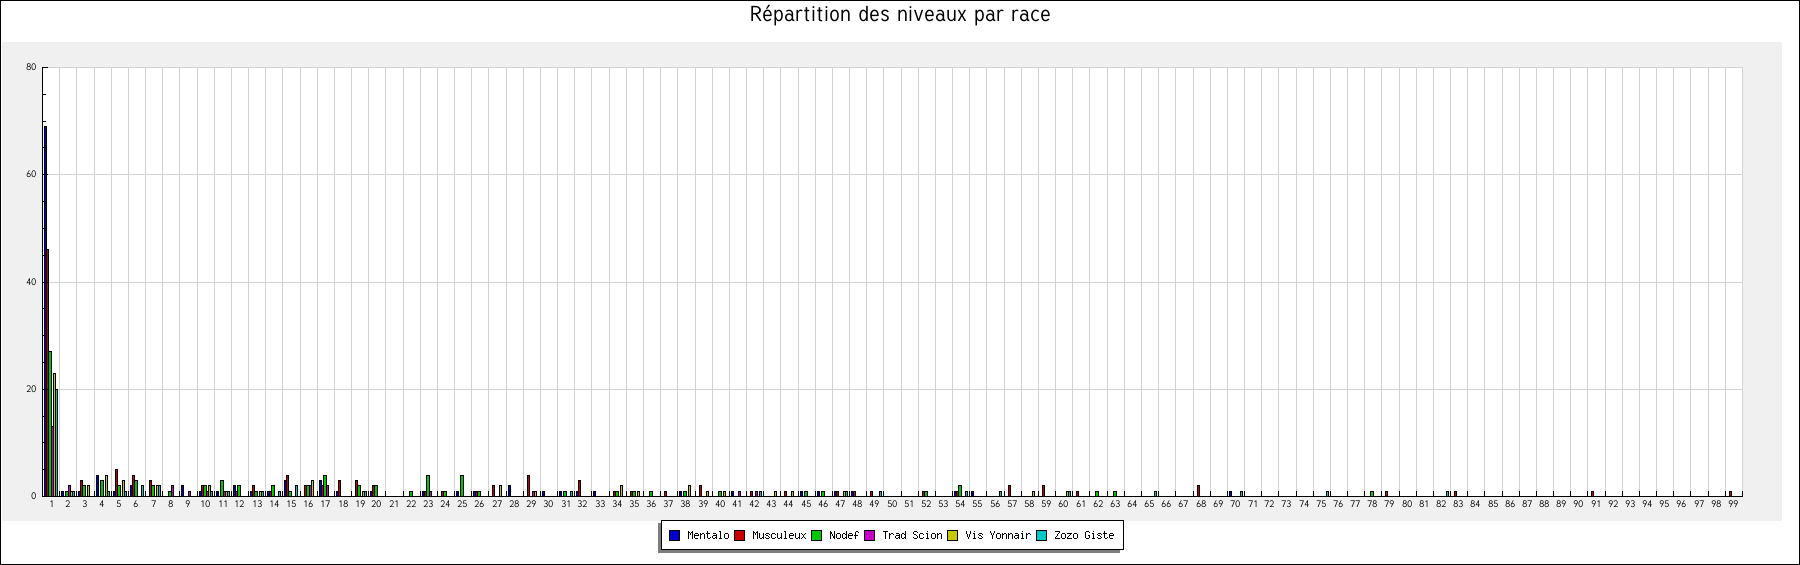
Task: Click the blue Mentalo legend swatch
Action: [674, 536]
